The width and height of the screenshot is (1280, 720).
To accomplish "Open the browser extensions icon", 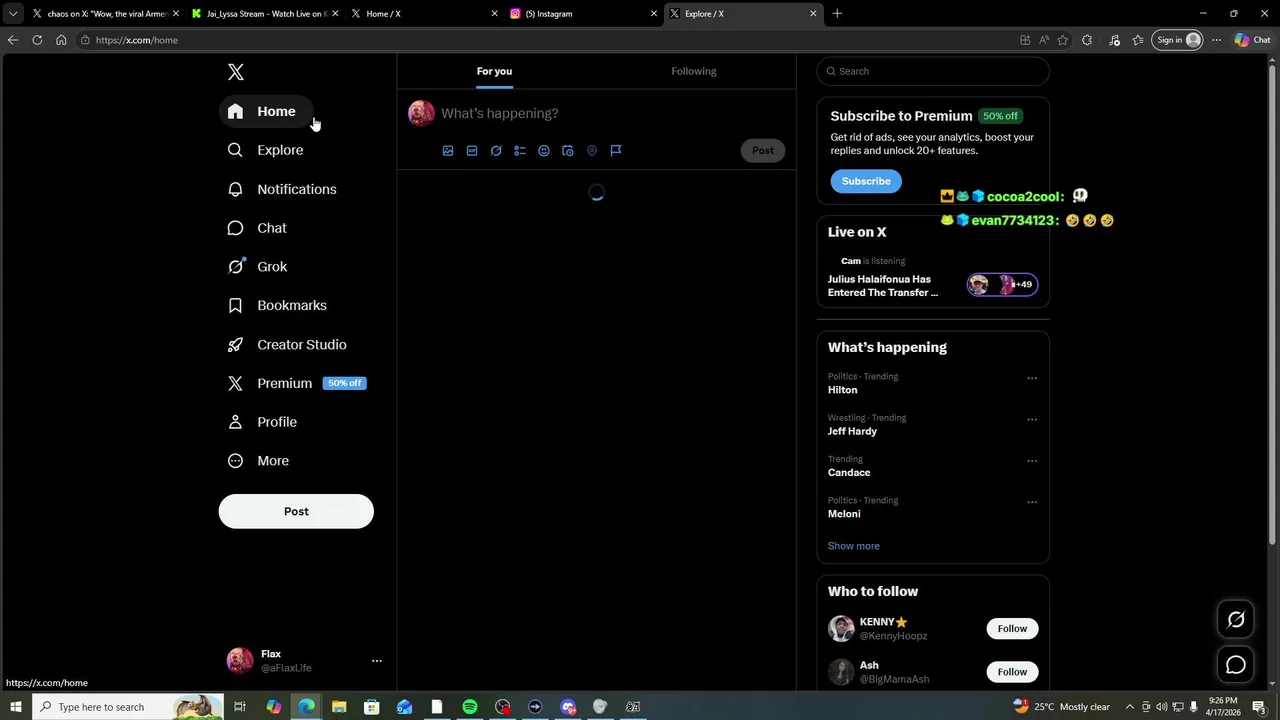I will point(1087,40).
